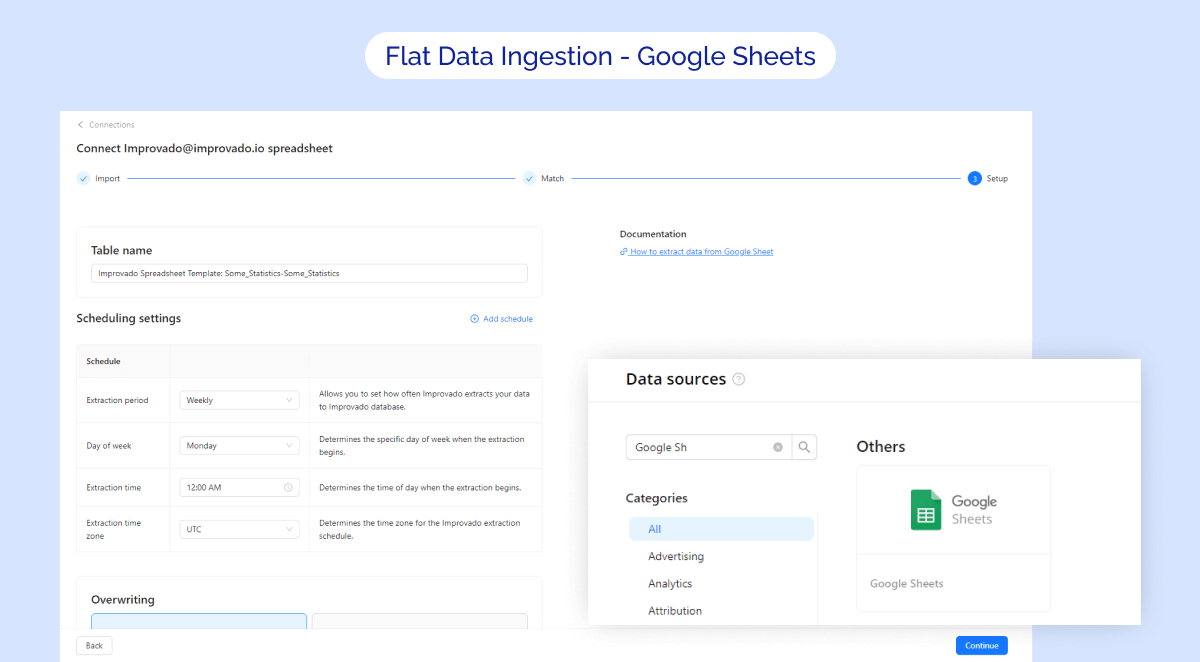Click the clock icon in Extraction time field
This screenshot has height=662, width=1200.
click(x=288, y=488)
